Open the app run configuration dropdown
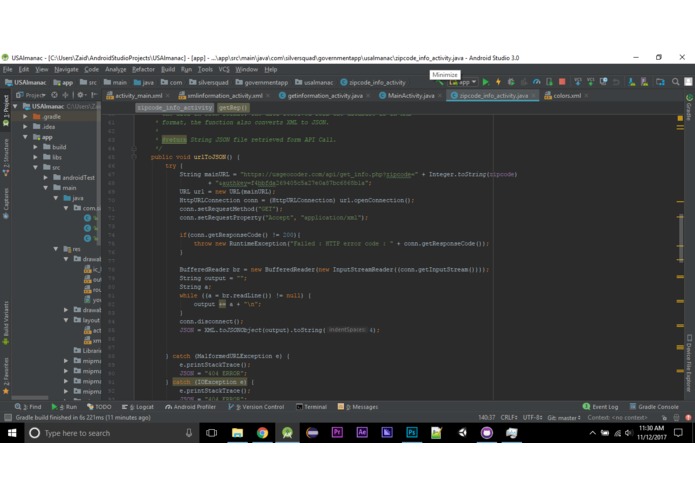This screenshot has height=494, width=695. click(x=463, y=82)
